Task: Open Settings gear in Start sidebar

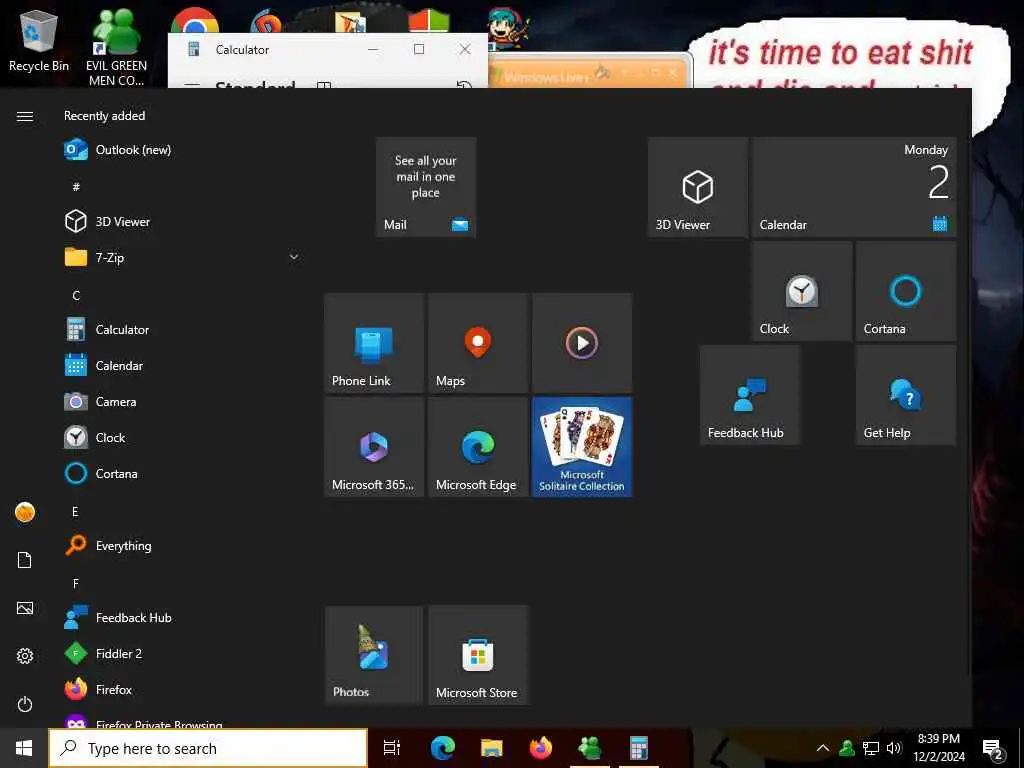Action: [x=25, y=656]
